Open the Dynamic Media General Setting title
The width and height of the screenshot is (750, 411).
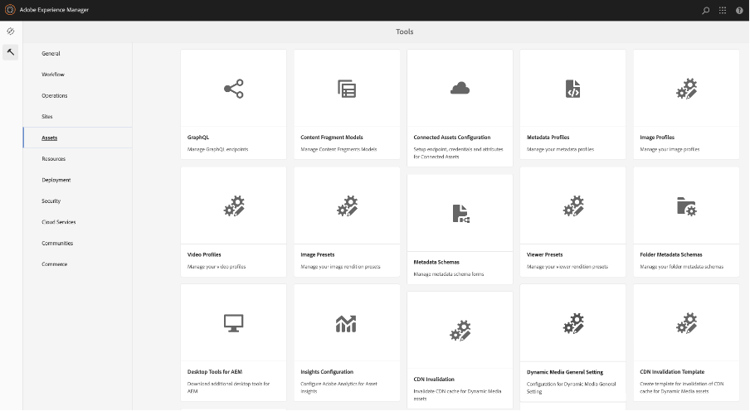click(564, 372)
